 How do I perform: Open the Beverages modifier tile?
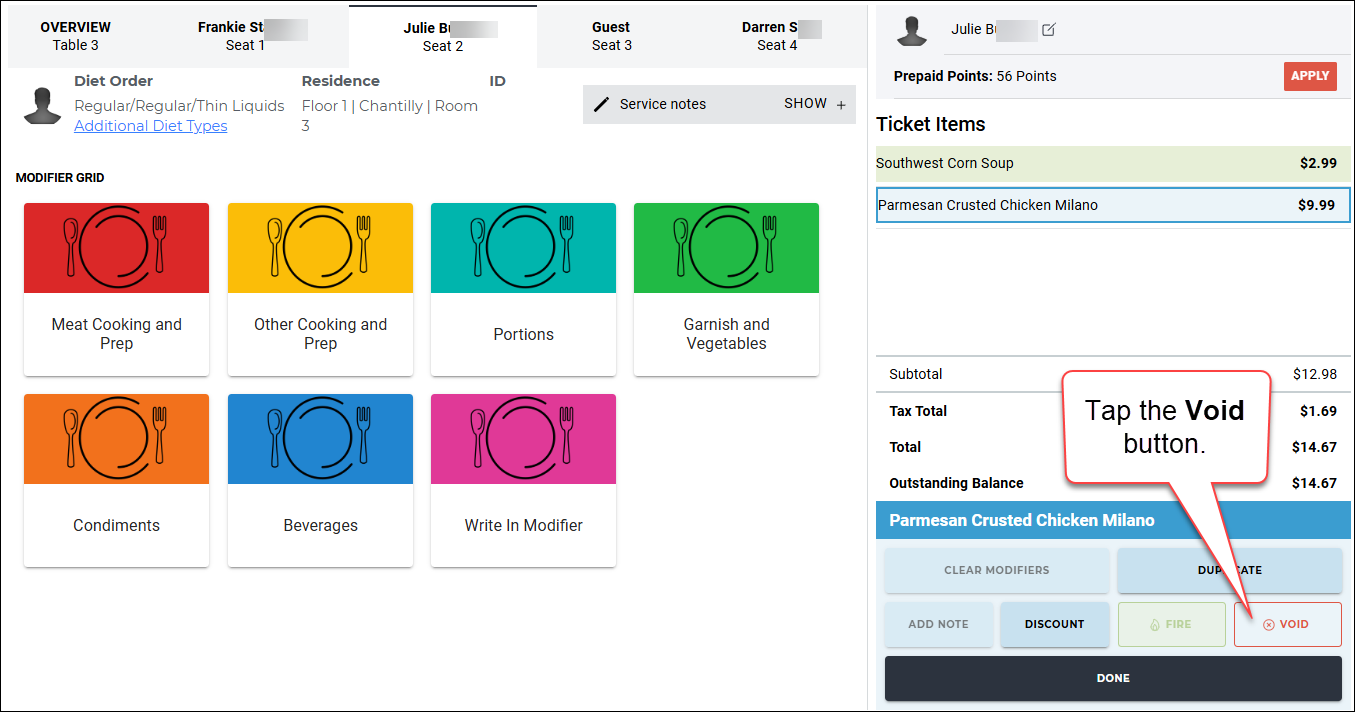(x=320, y=480)
